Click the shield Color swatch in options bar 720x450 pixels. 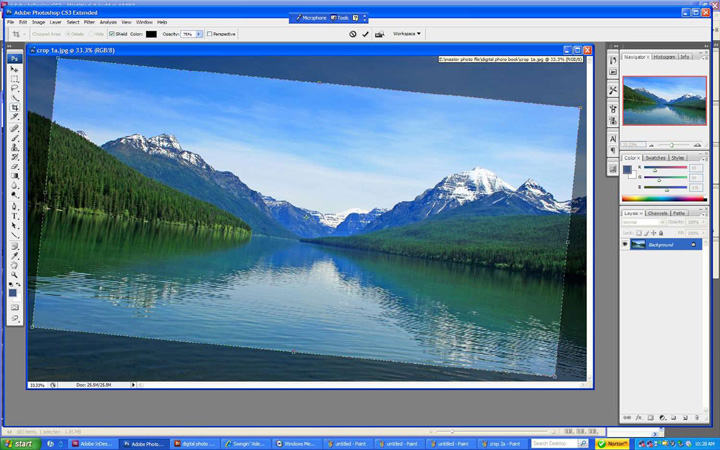pyautogui.click(x=151, y=34)
